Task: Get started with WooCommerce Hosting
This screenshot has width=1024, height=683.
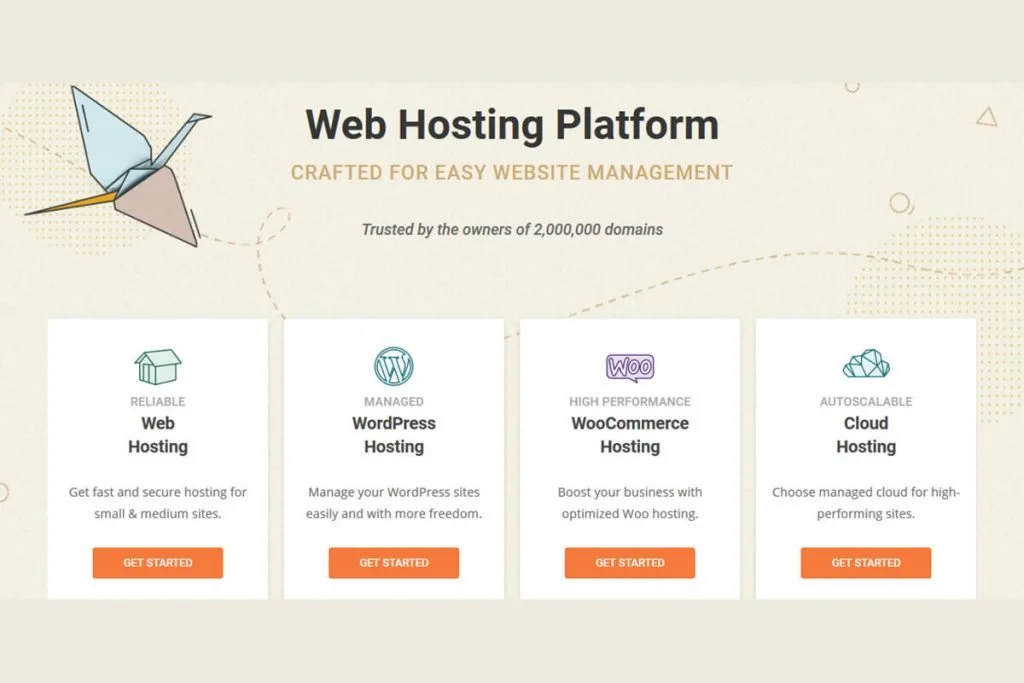Action: click(x=630, y=563)
